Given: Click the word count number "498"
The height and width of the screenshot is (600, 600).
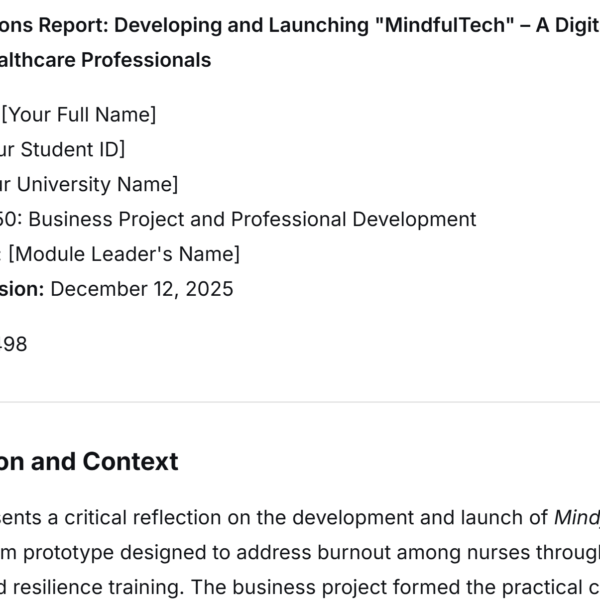Looking at the screenshot, I should point(13,344).
